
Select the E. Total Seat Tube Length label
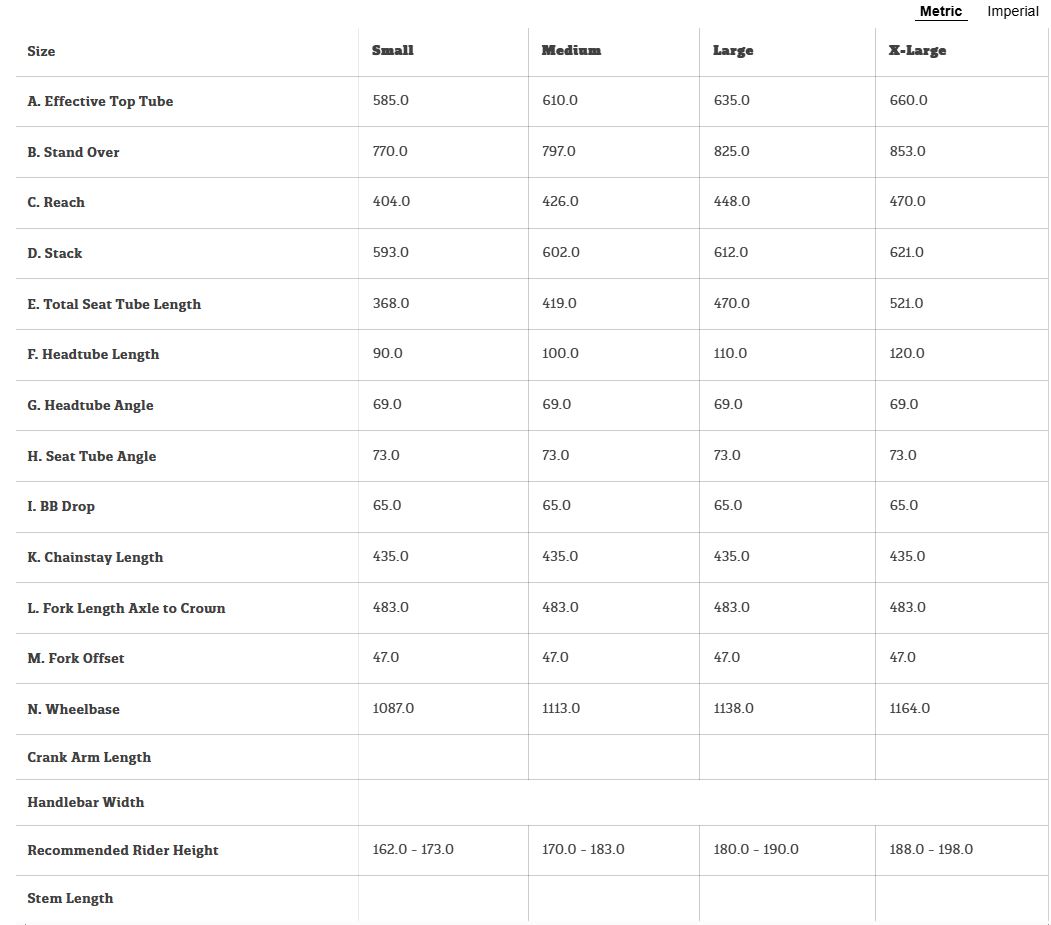coord(114,304)
